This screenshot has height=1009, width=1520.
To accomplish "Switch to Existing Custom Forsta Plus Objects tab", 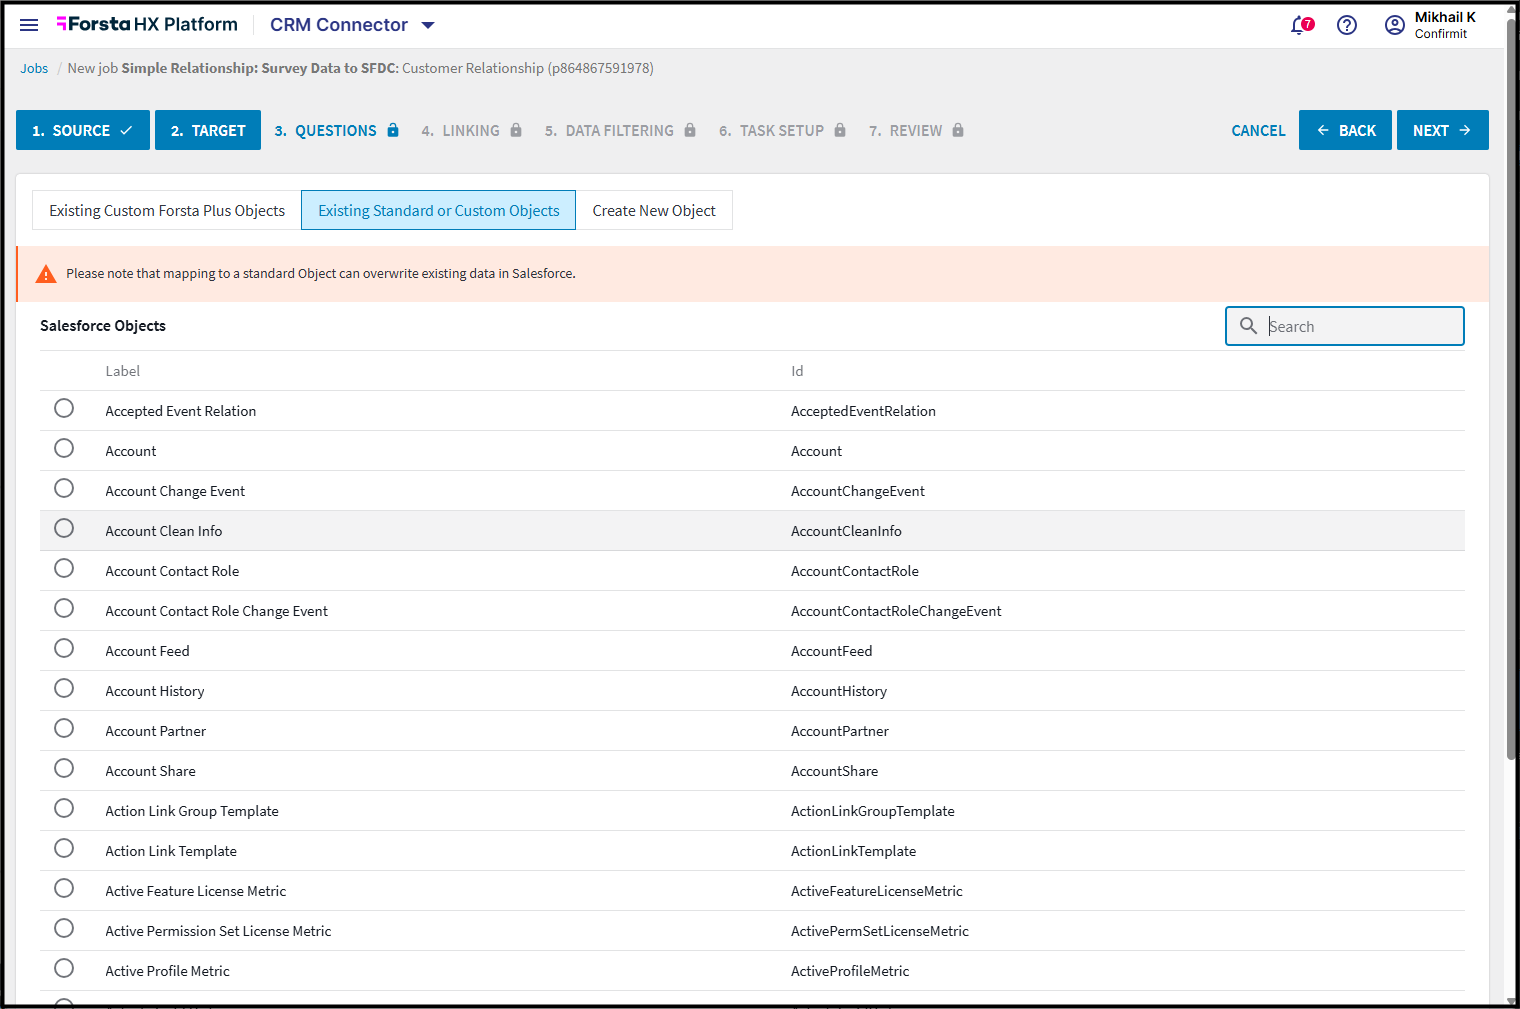I will 167,210.
